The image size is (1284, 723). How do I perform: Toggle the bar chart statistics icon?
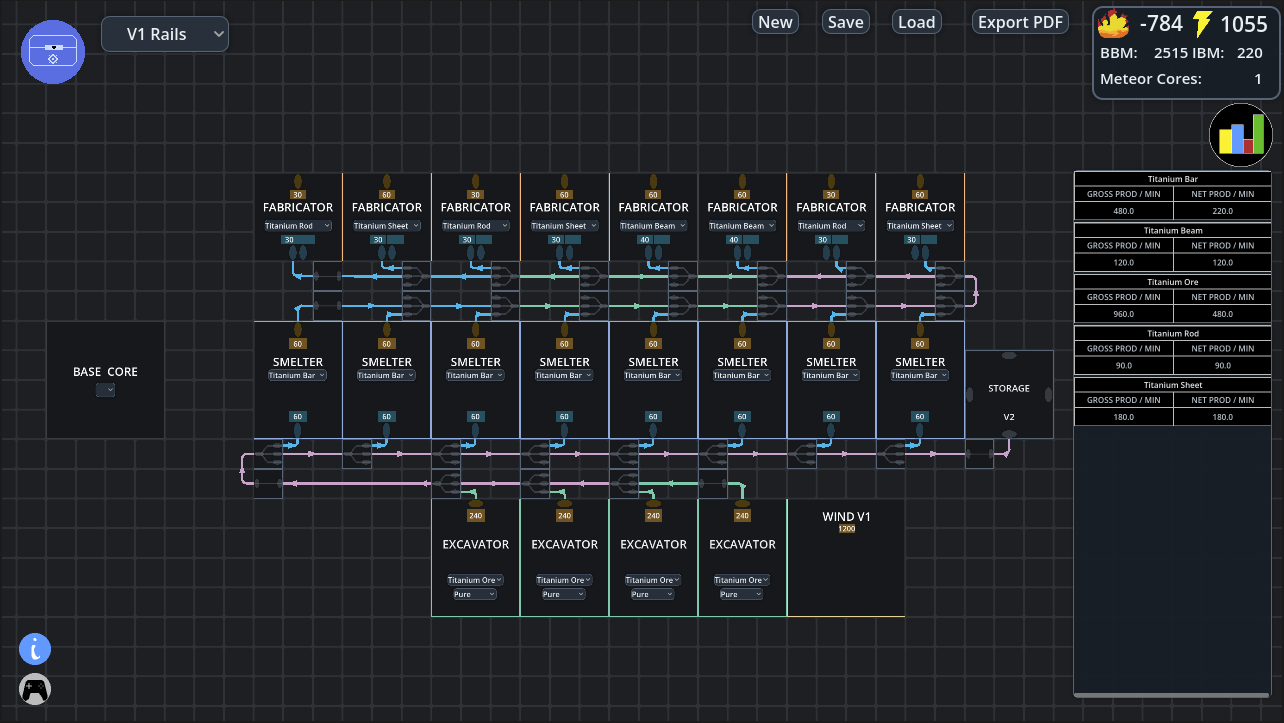point(1241,134)
